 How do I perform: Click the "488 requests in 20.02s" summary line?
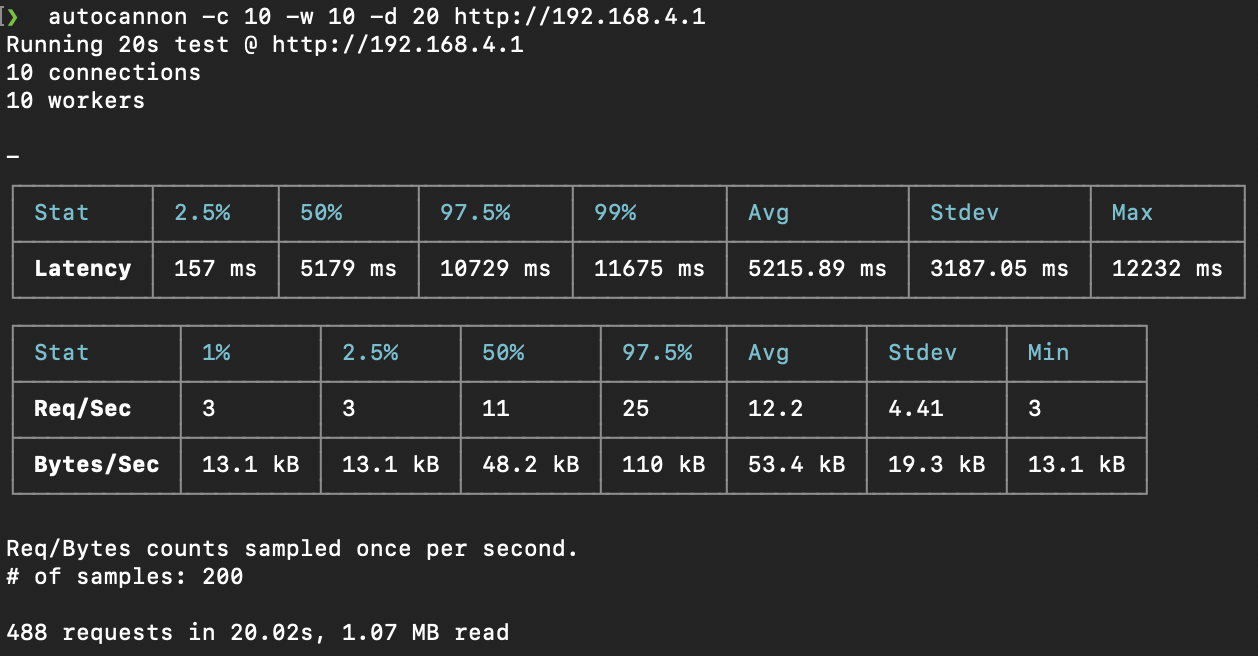[x=257, y=633]
